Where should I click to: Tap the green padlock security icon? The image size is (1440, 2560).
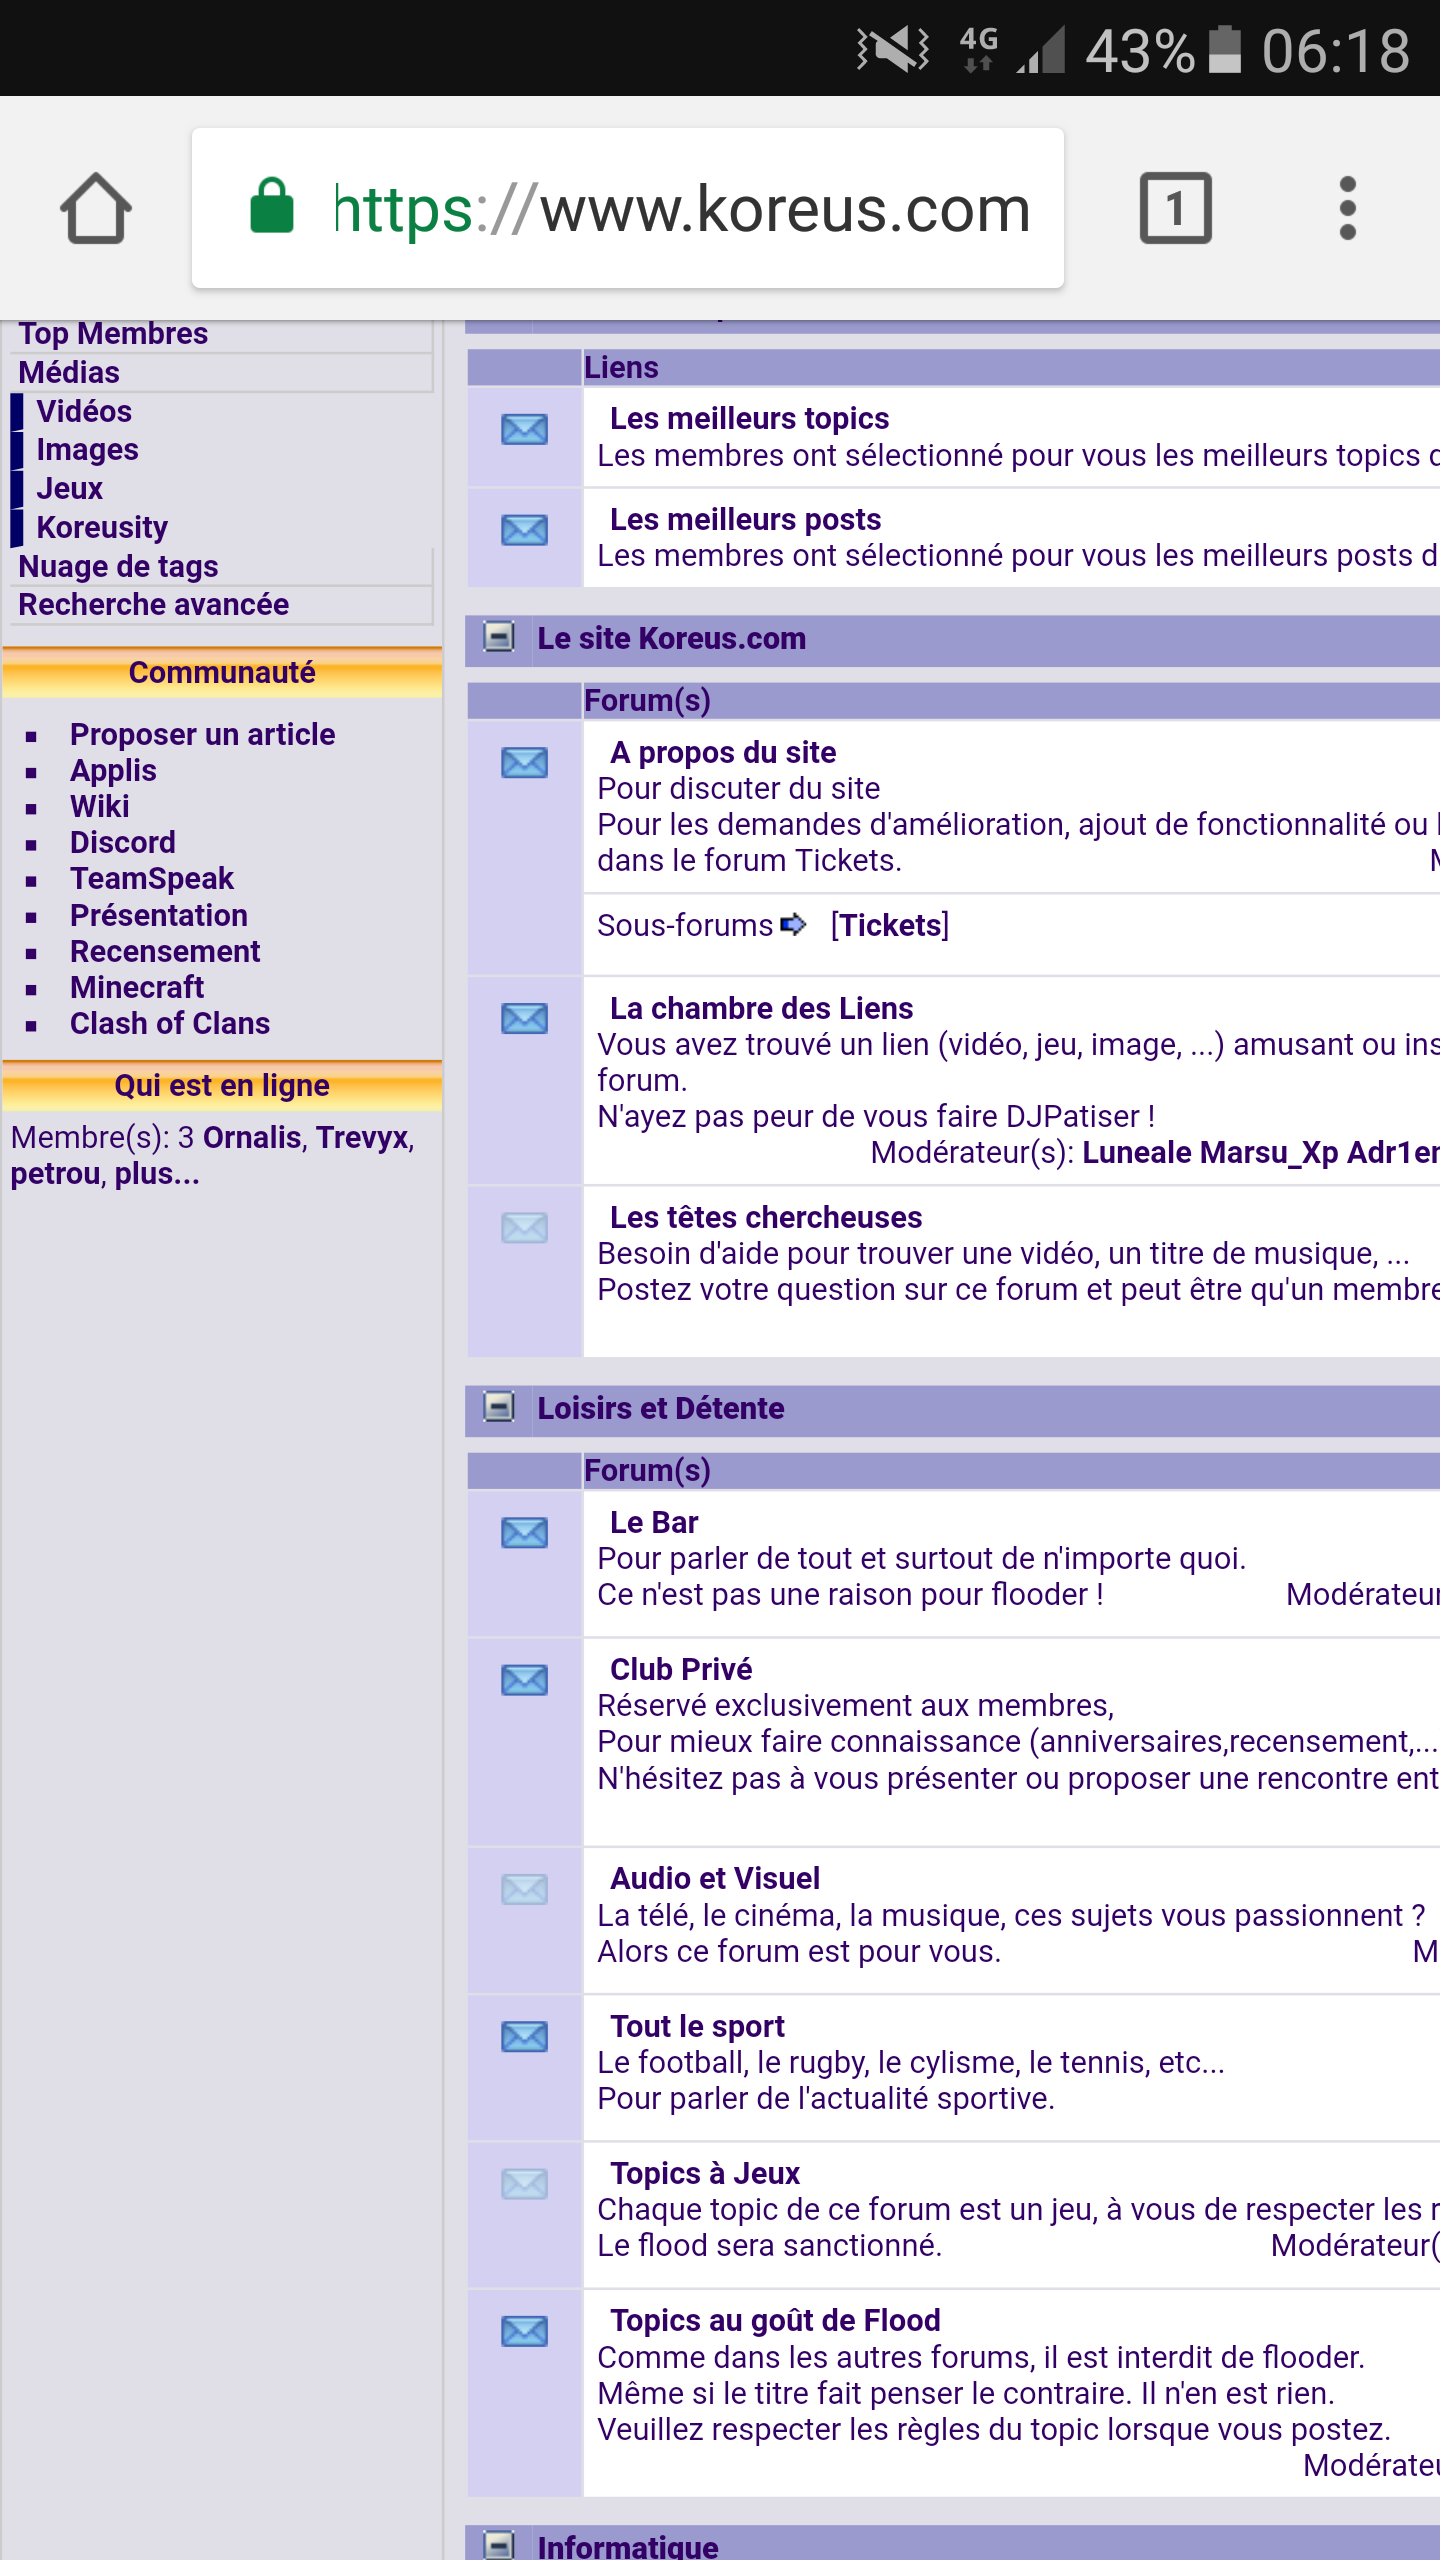[272, 208]
